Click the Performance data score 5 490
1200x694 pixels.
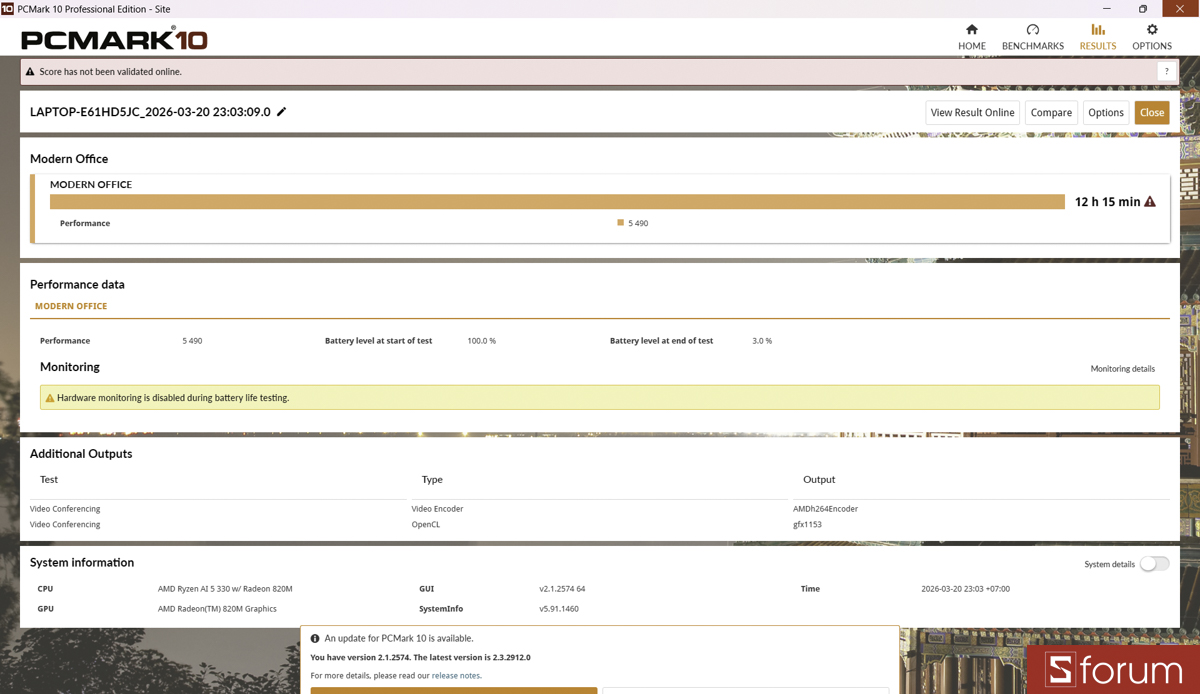click(192, 341)
